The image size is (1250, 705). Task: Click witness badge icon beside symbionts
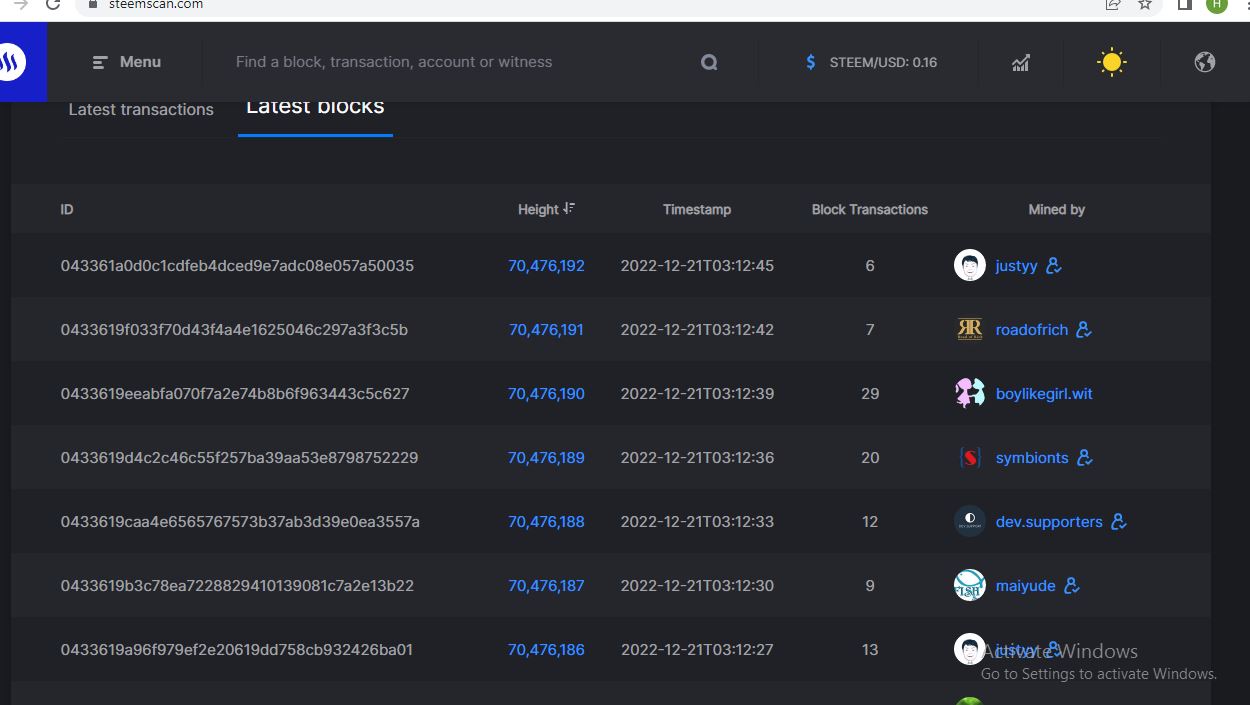[1084, 457]
